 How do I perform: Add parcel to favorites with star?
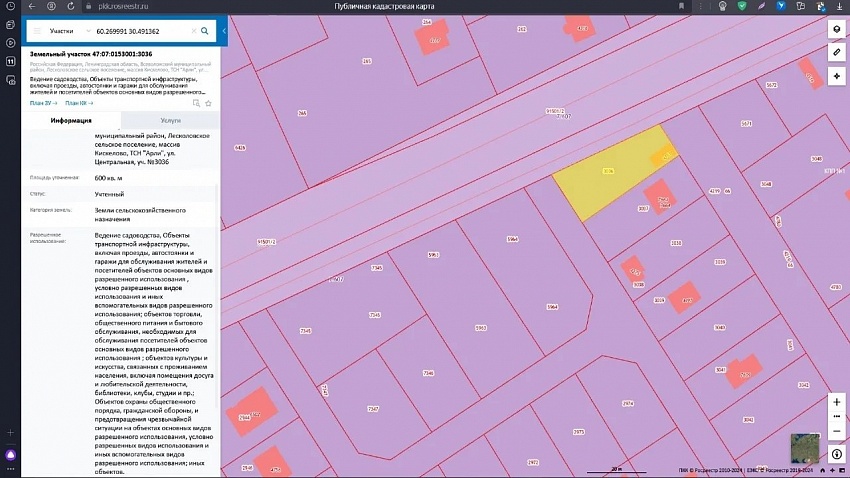coord(208,103)
